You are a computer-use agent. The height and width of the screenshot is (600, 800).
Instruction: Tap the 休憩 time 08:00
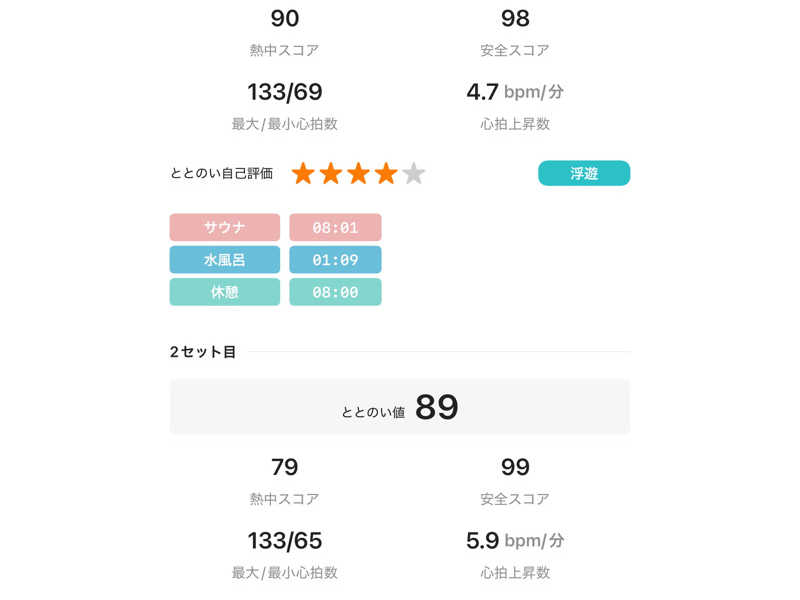coord(335,292)
